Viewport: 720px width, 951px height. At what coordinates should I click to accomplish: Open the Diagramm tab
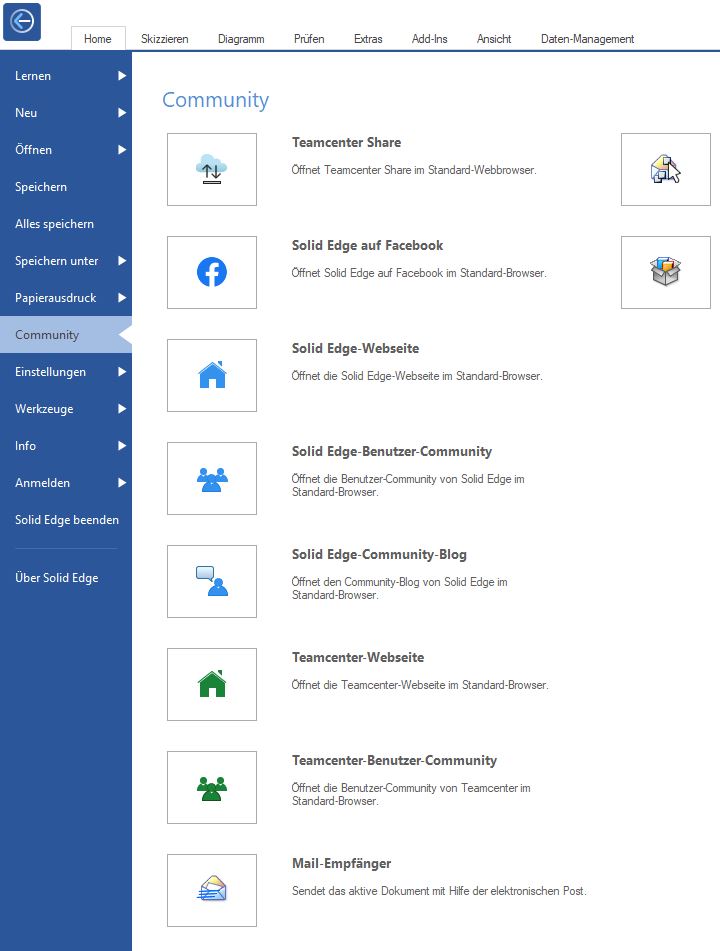tap(241, 39)
